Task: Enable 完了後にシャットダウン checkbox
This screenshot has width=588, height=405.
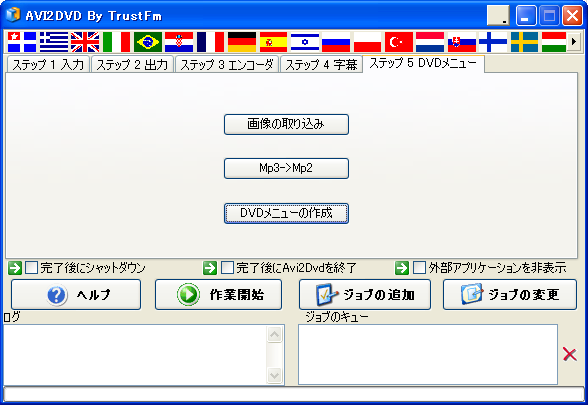Action: (32, 268)
